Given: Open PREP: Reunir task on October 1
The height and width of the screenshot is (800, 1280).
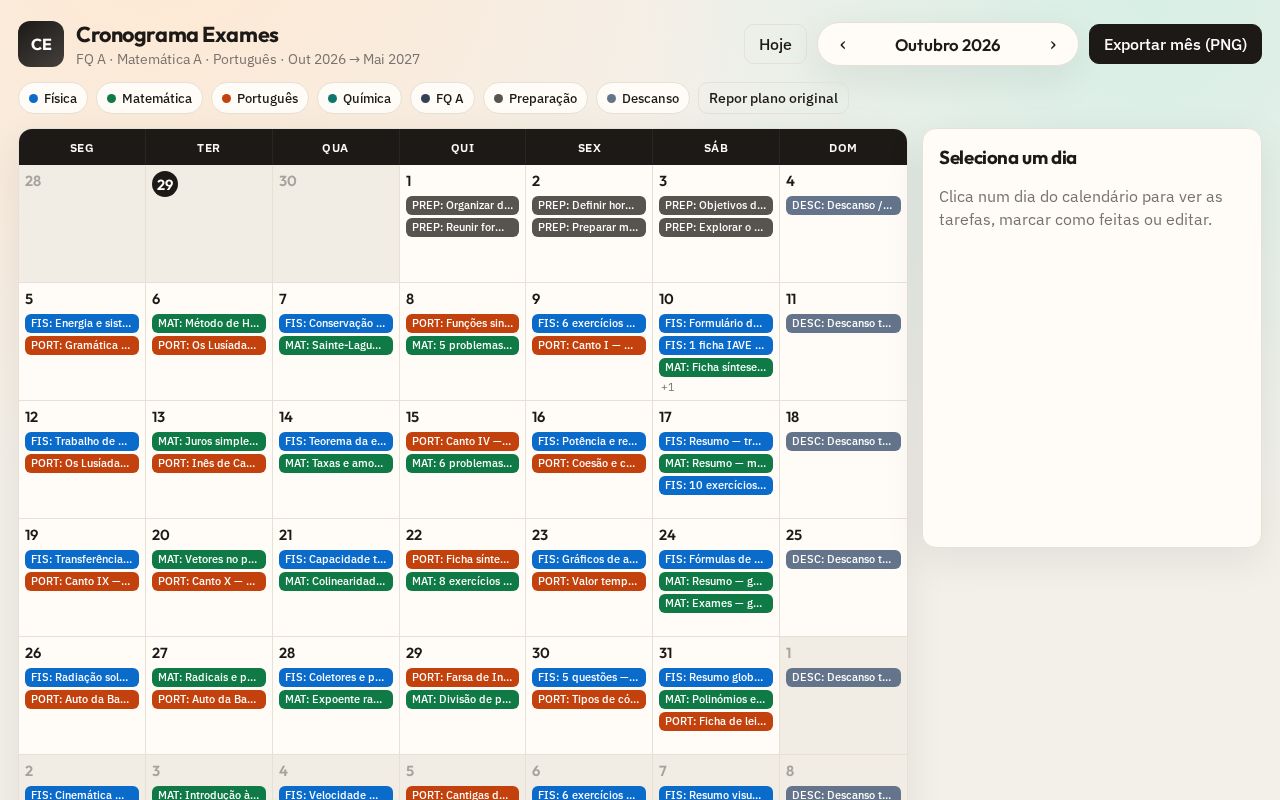Looking at the screenshot, I should coord(462,227).
